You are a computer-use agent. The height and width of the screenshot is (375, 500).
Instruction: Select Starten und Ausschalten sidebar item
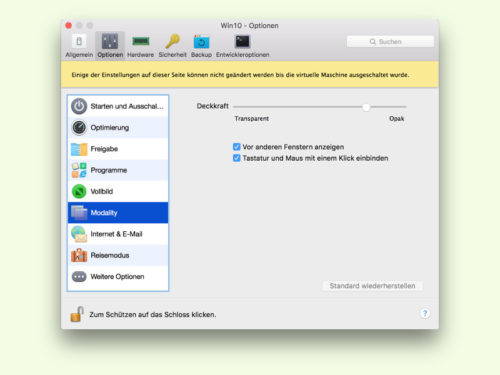click(x=118, y=106)
